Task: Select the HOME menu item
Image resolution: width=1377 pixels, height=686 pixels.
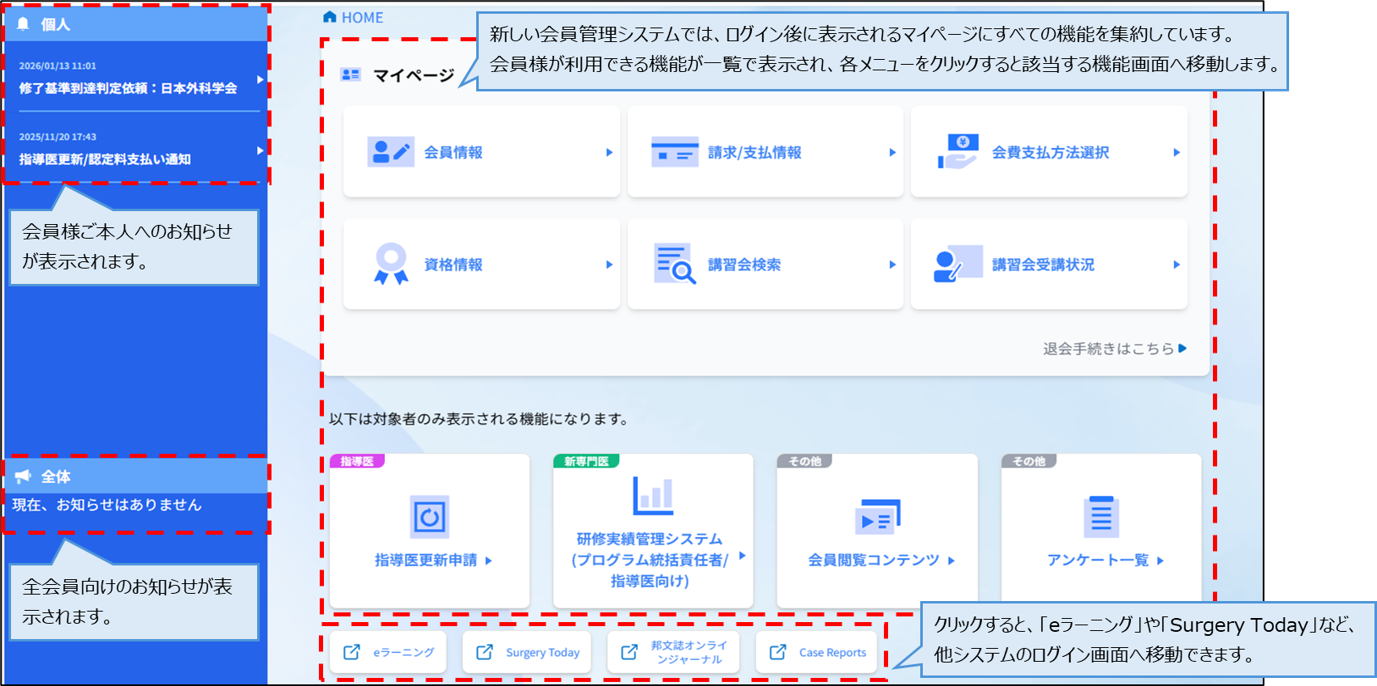Action: tap(357, 16)
